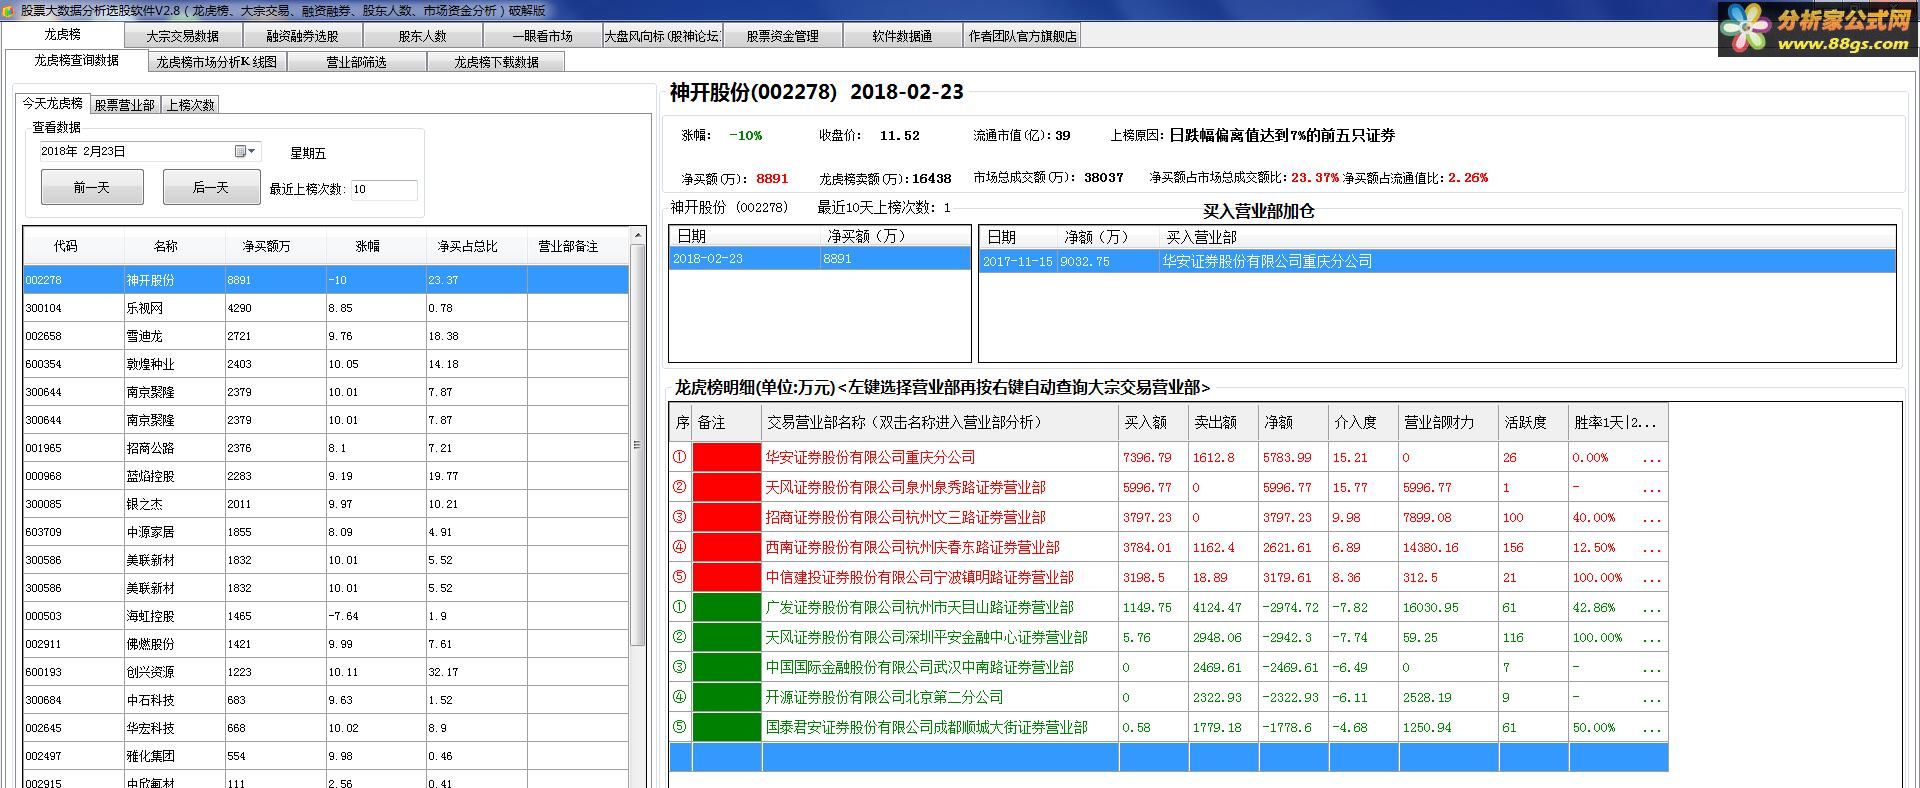The width and height of the screenshot is (1920, 788).
Task: Switch to 股票营业部 inner tab
Action: pyautogui.click(x=125, y=105)
